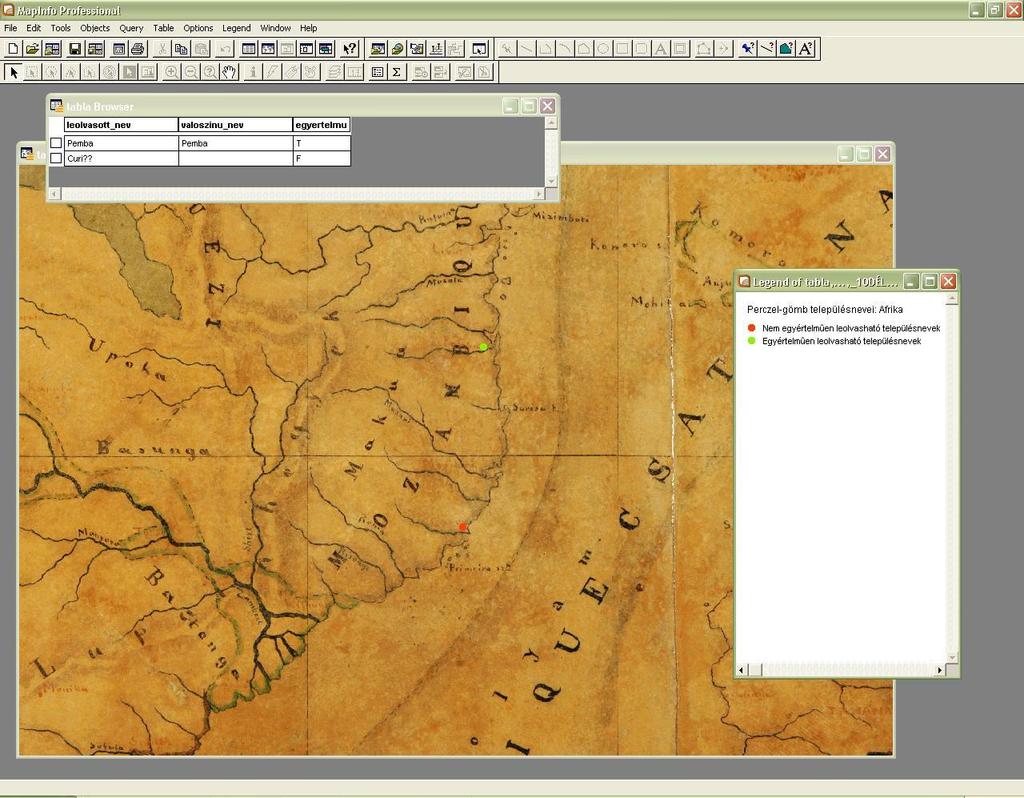
Task: Click the valoszinu_nev column header
Action: pyautogui.click(x=235, y=125)
